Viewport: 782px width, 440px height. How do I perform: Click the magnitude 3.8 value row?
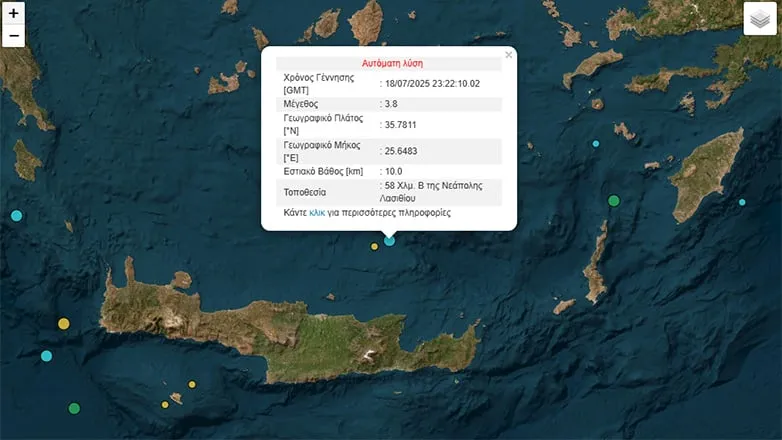(x=389, y=104)
